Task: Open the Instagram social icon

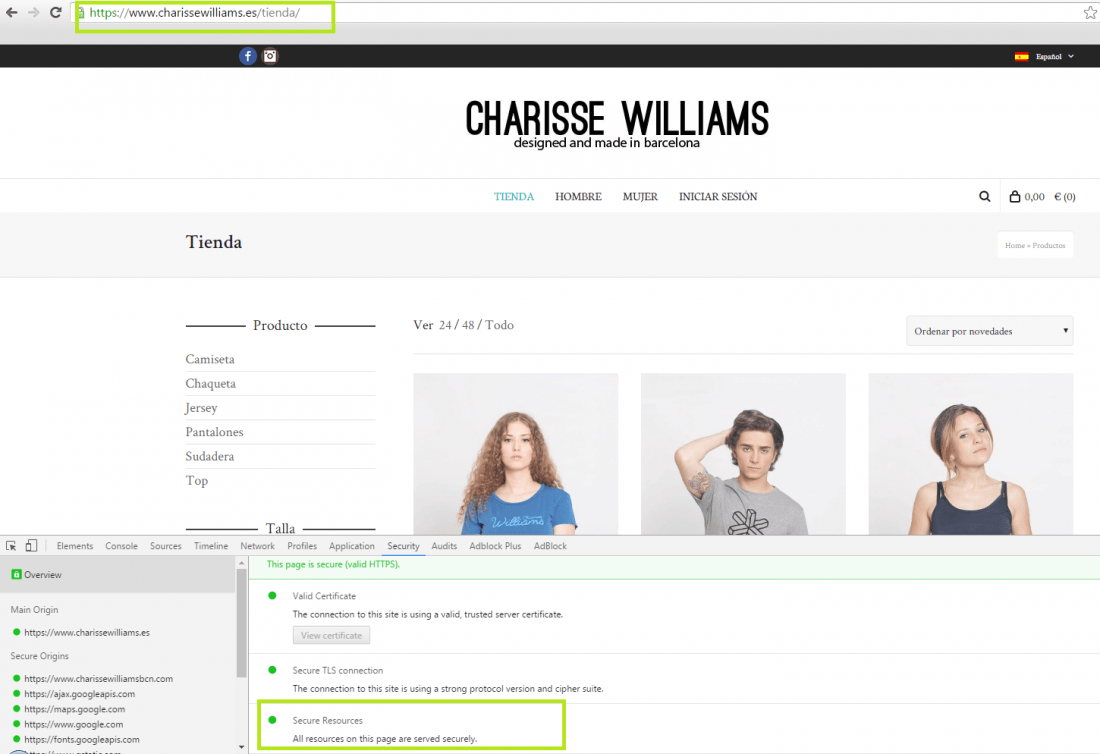Action: tap(270, 56)
